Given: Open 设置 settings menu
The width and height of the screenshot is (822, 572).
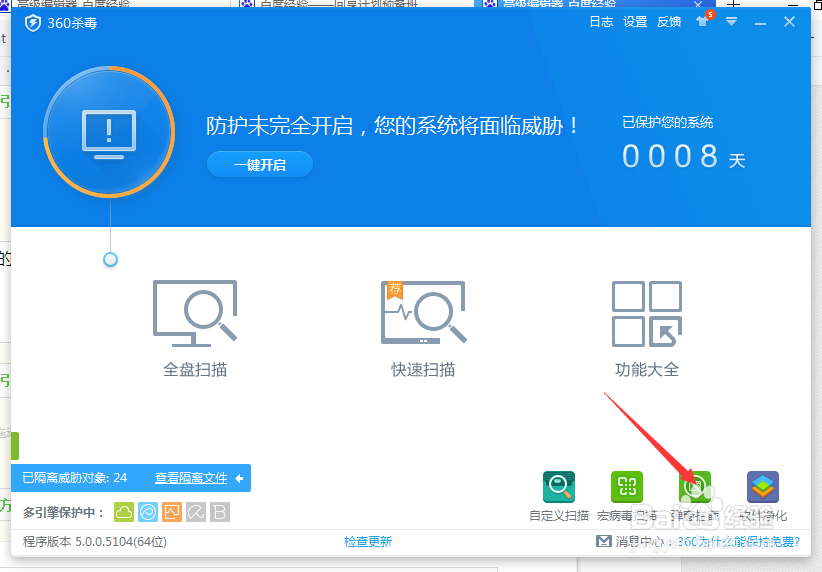Looking at the screenshot, I should click(635, 21).
